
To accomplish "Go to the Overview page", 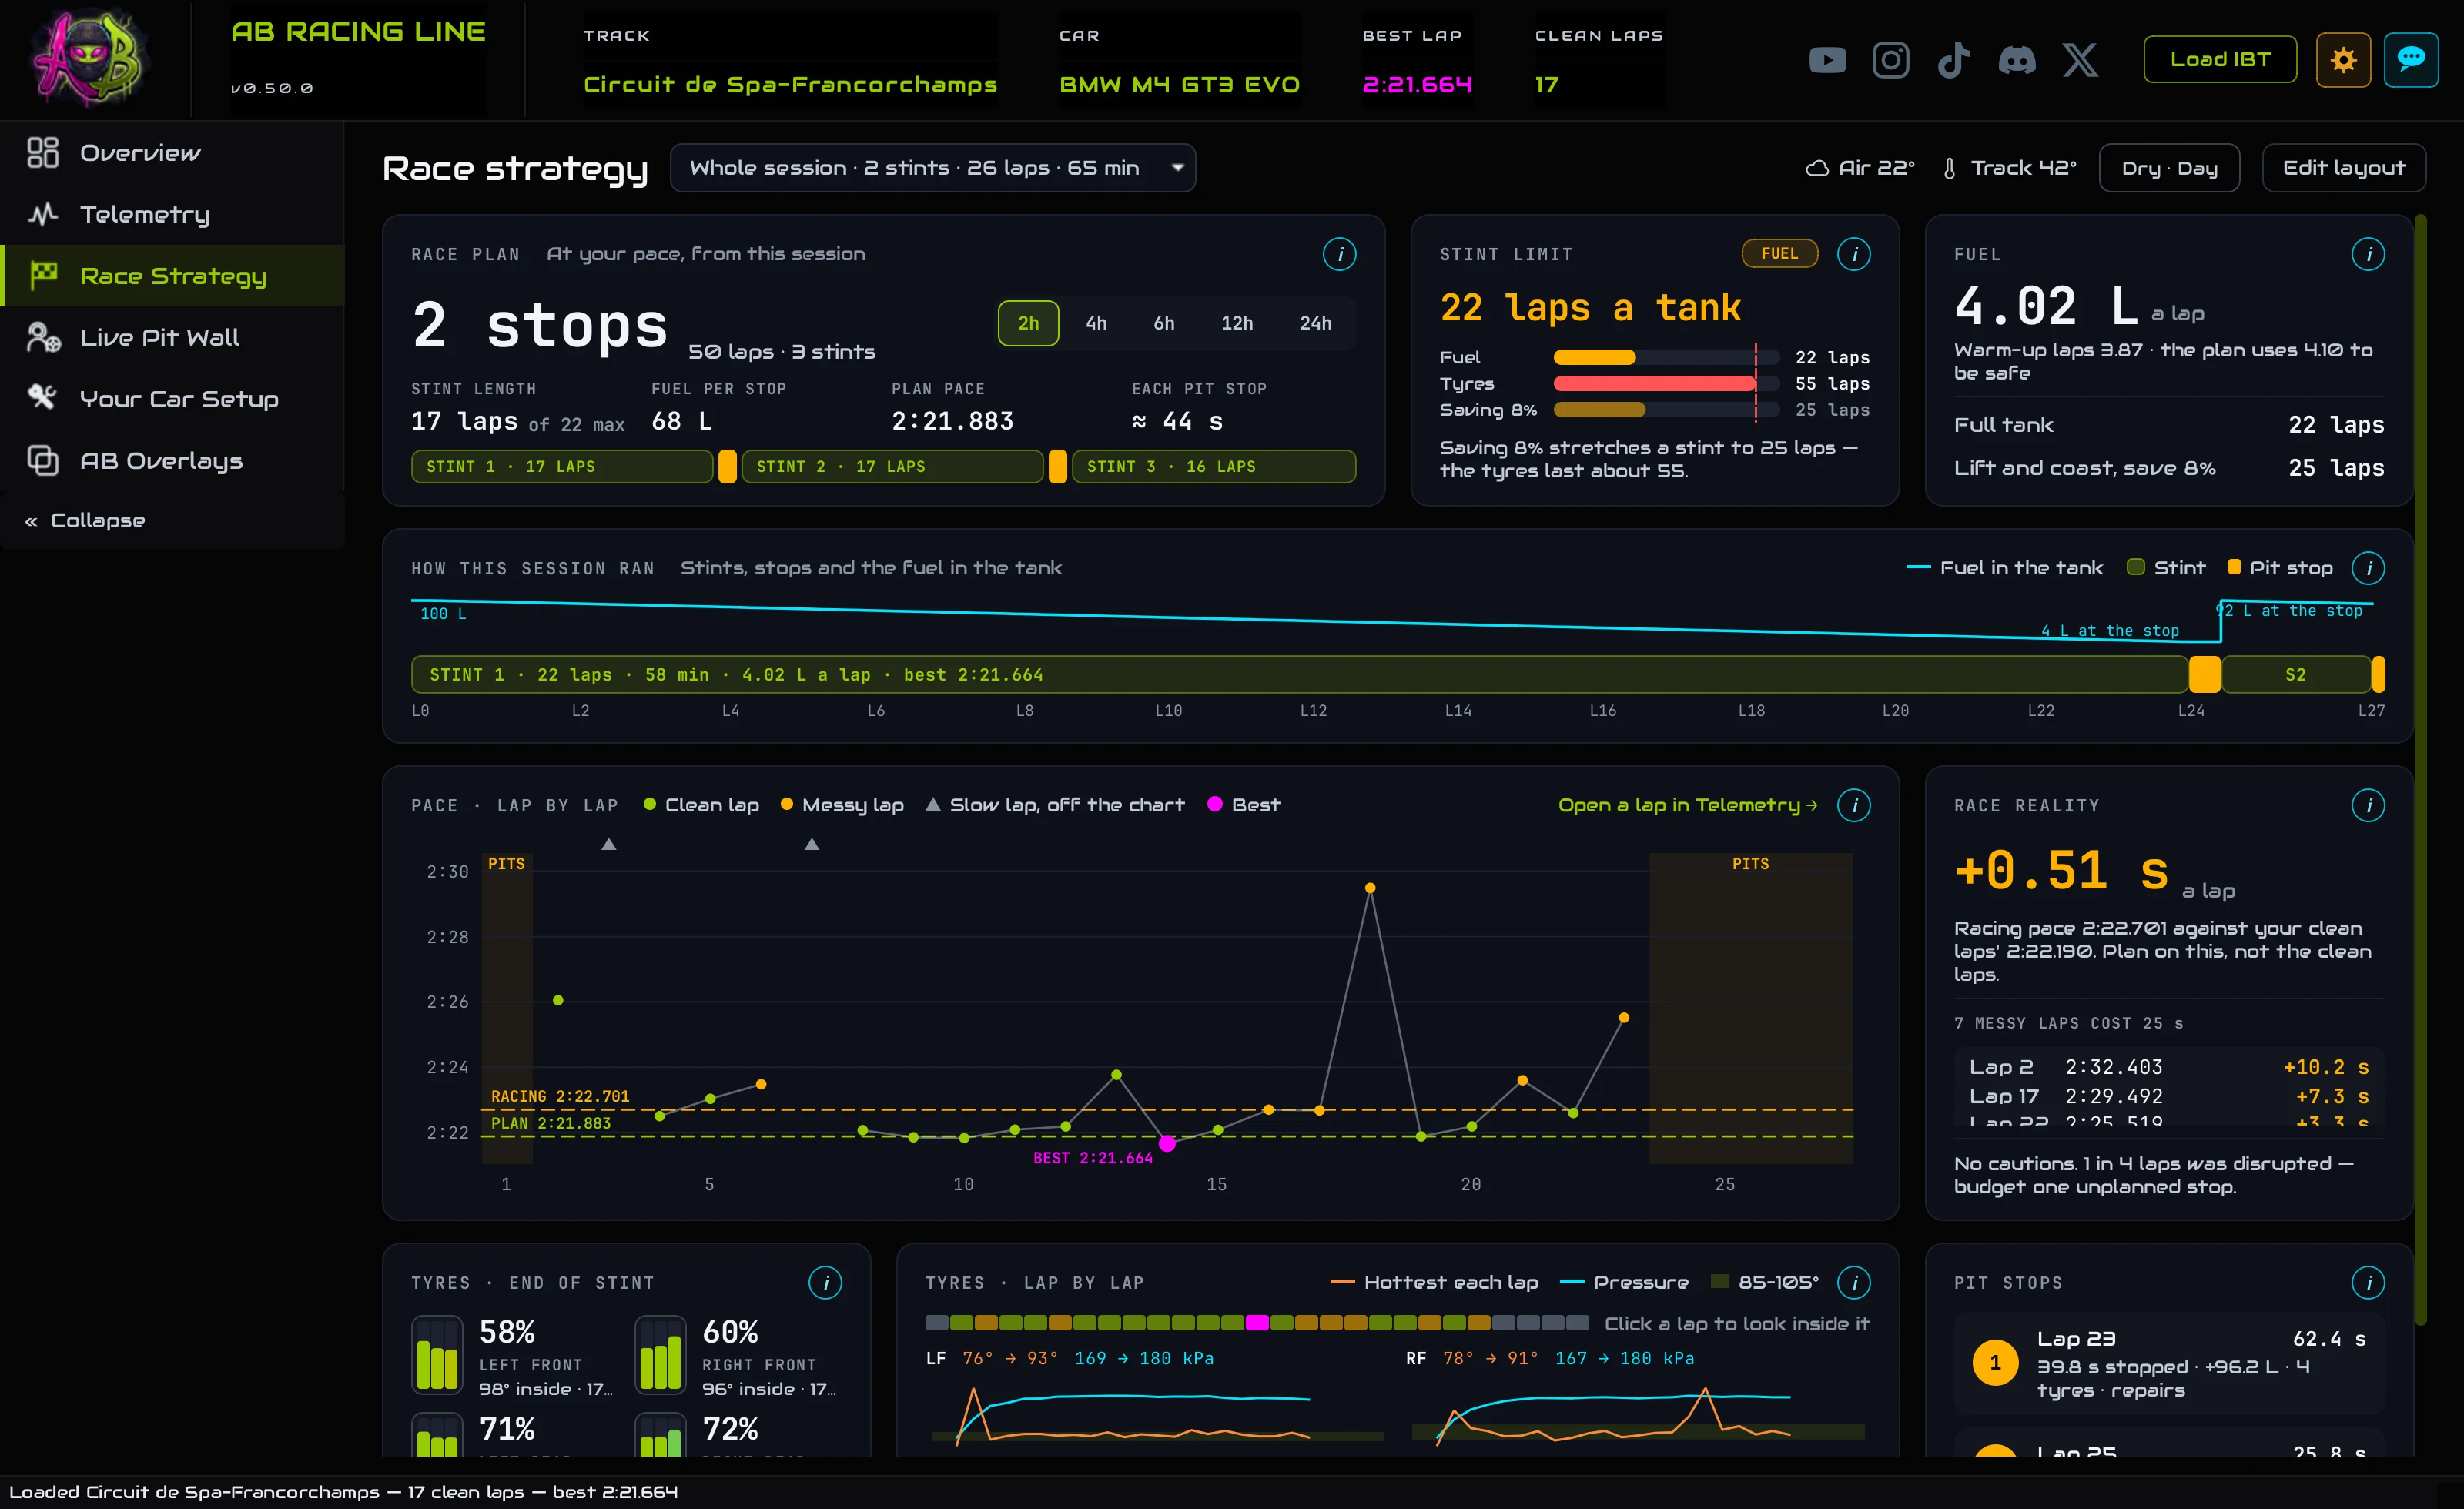I will coord(172,153).
